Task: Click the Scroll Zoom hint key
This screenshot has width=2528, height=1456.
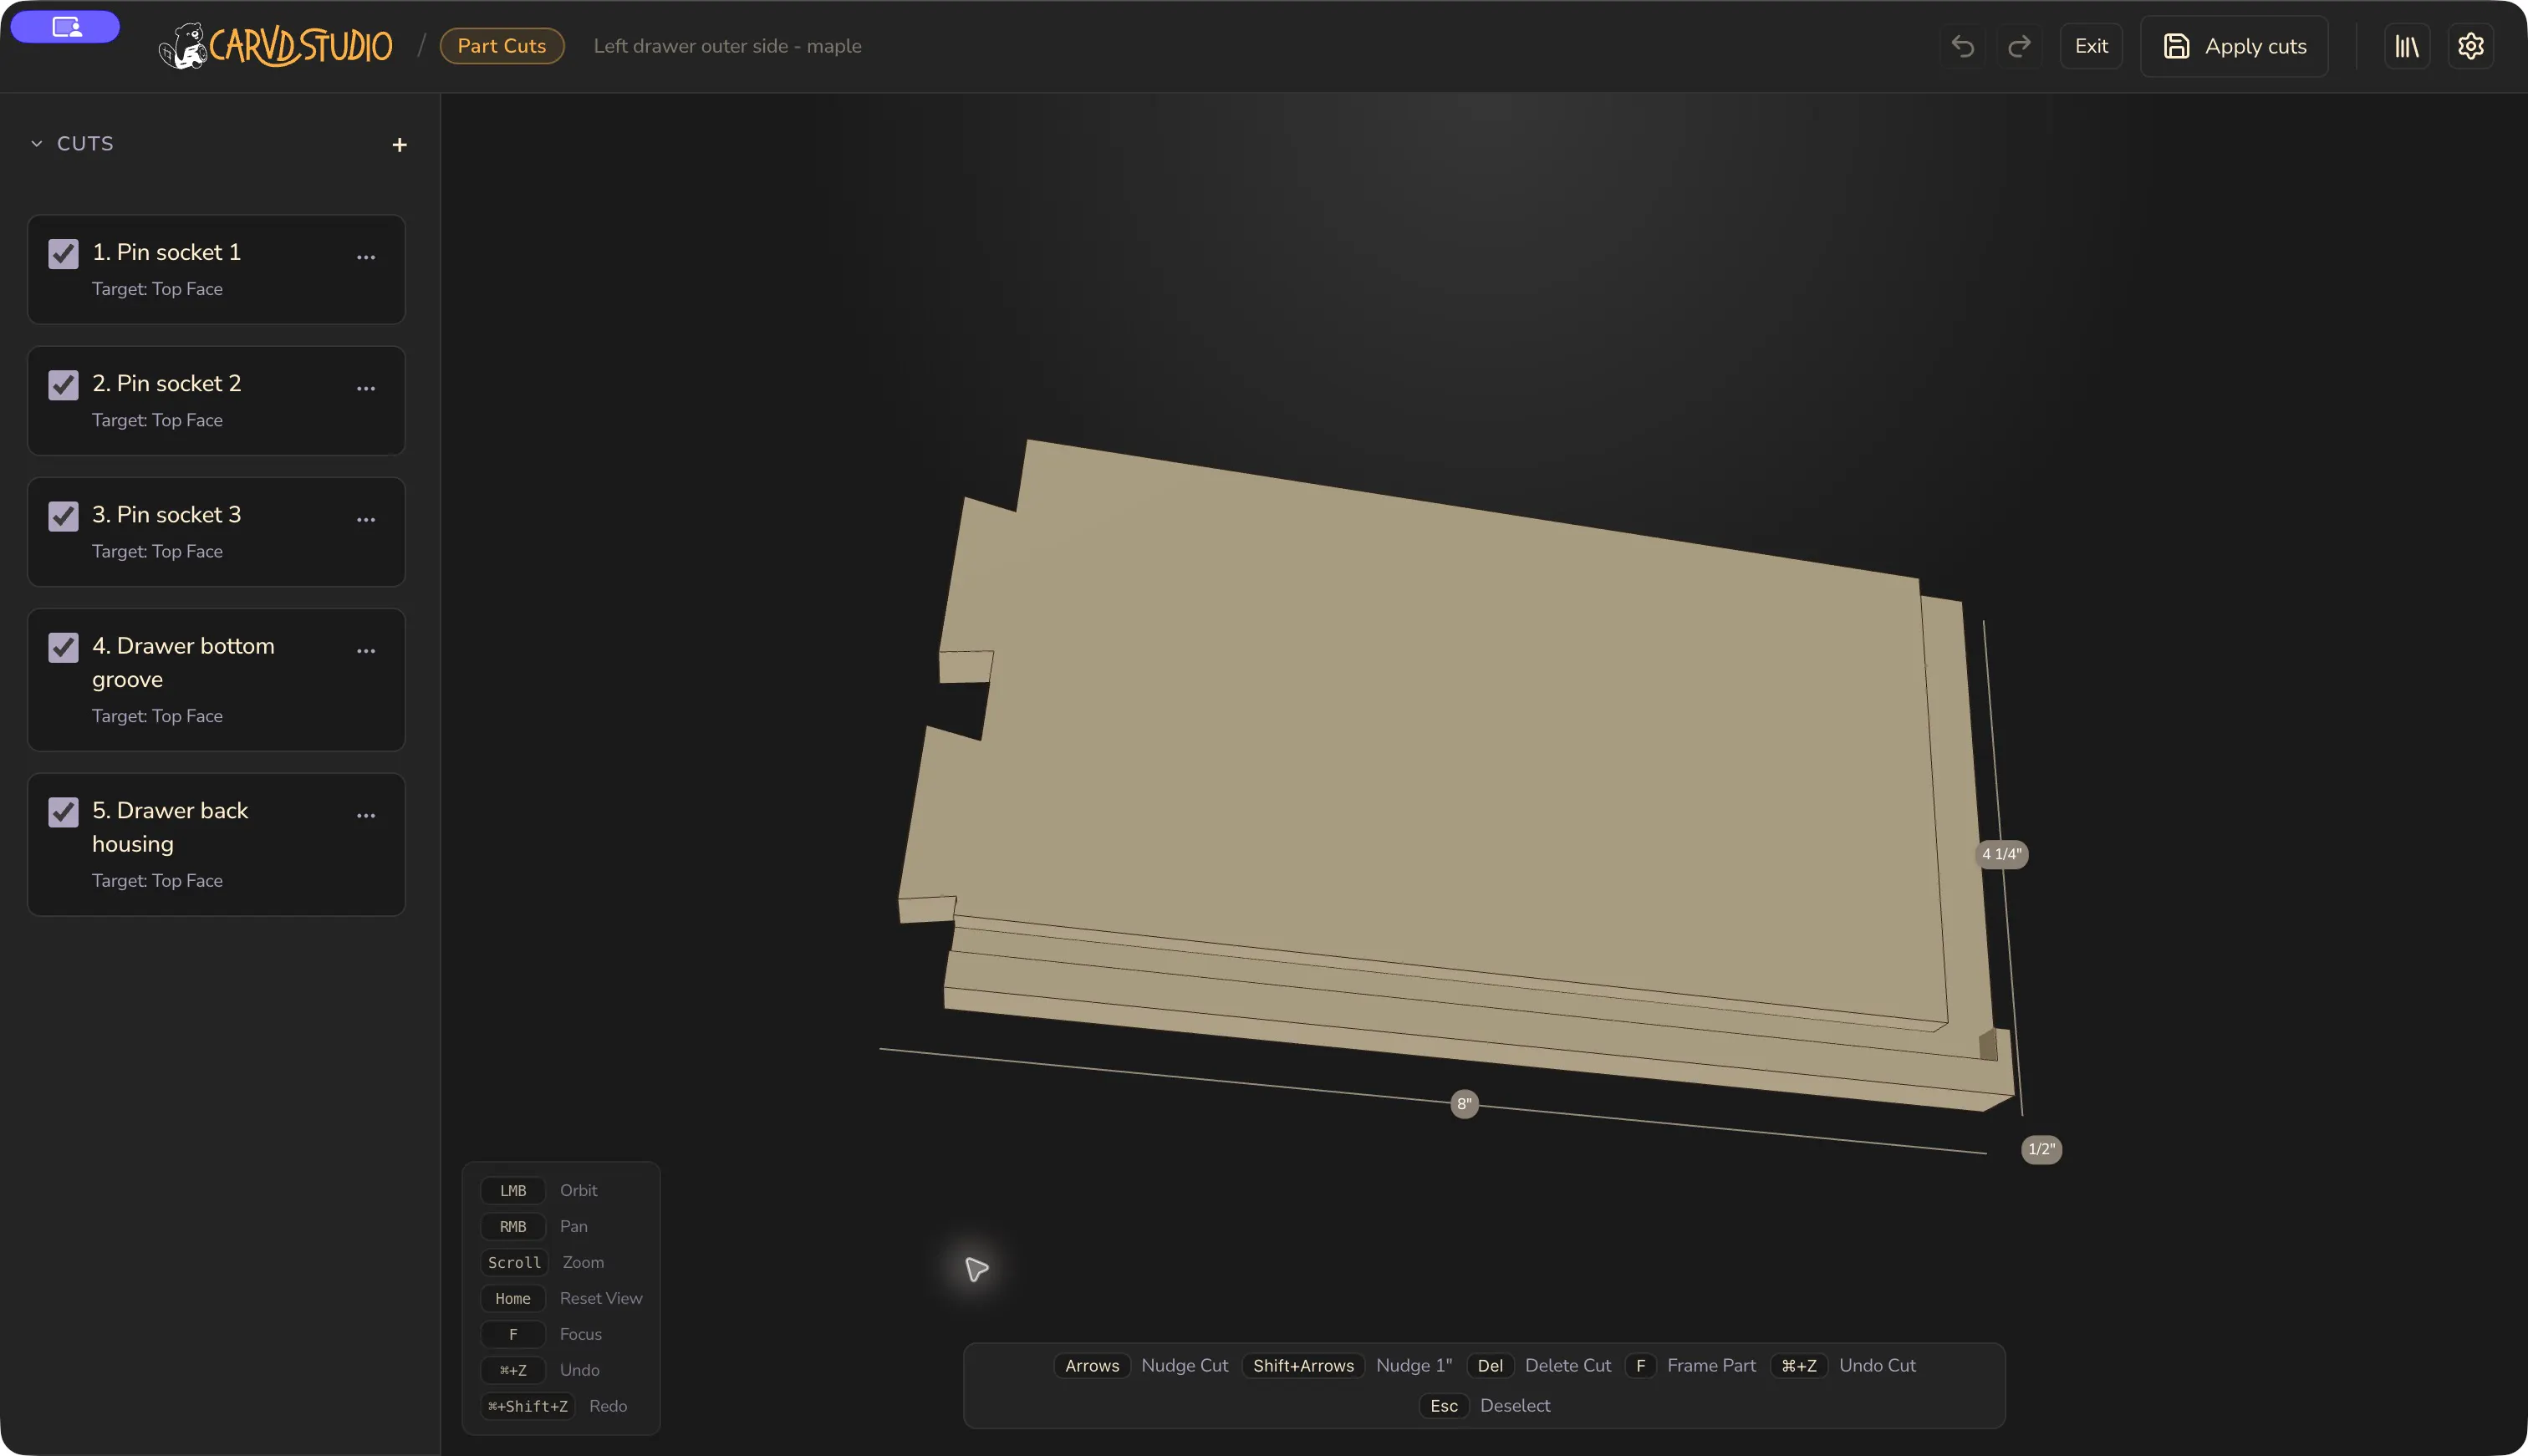Action: [x=514, y=1262]
